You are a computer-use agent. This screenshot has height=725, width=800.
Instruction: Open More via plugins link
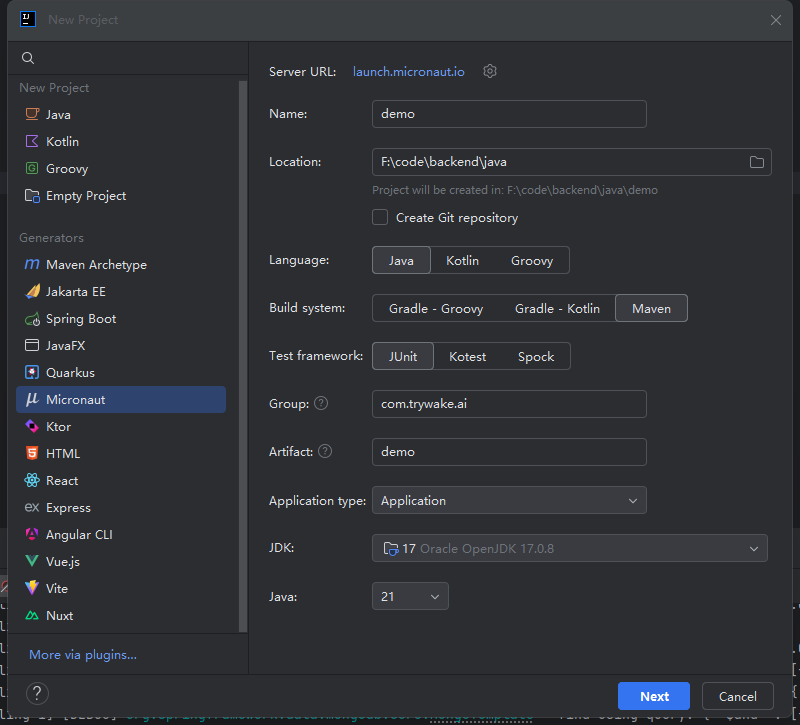[83, 655]
